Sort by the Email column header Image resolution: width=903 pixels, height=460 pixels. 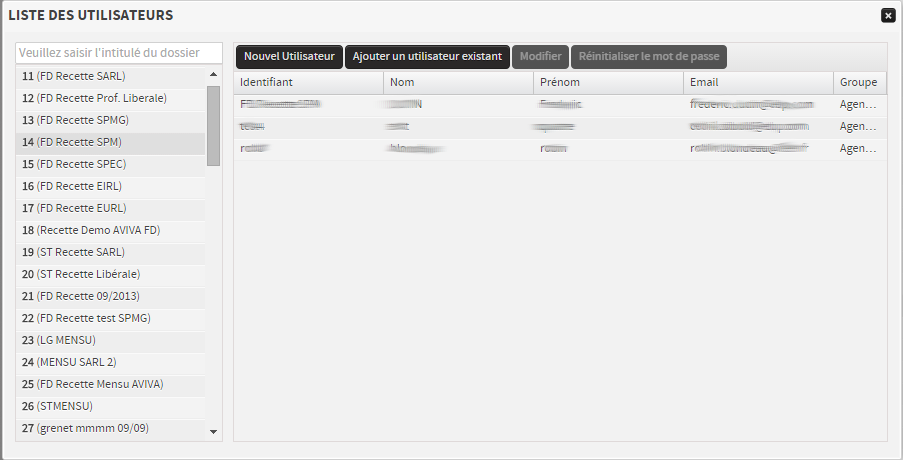pos(757,82)
